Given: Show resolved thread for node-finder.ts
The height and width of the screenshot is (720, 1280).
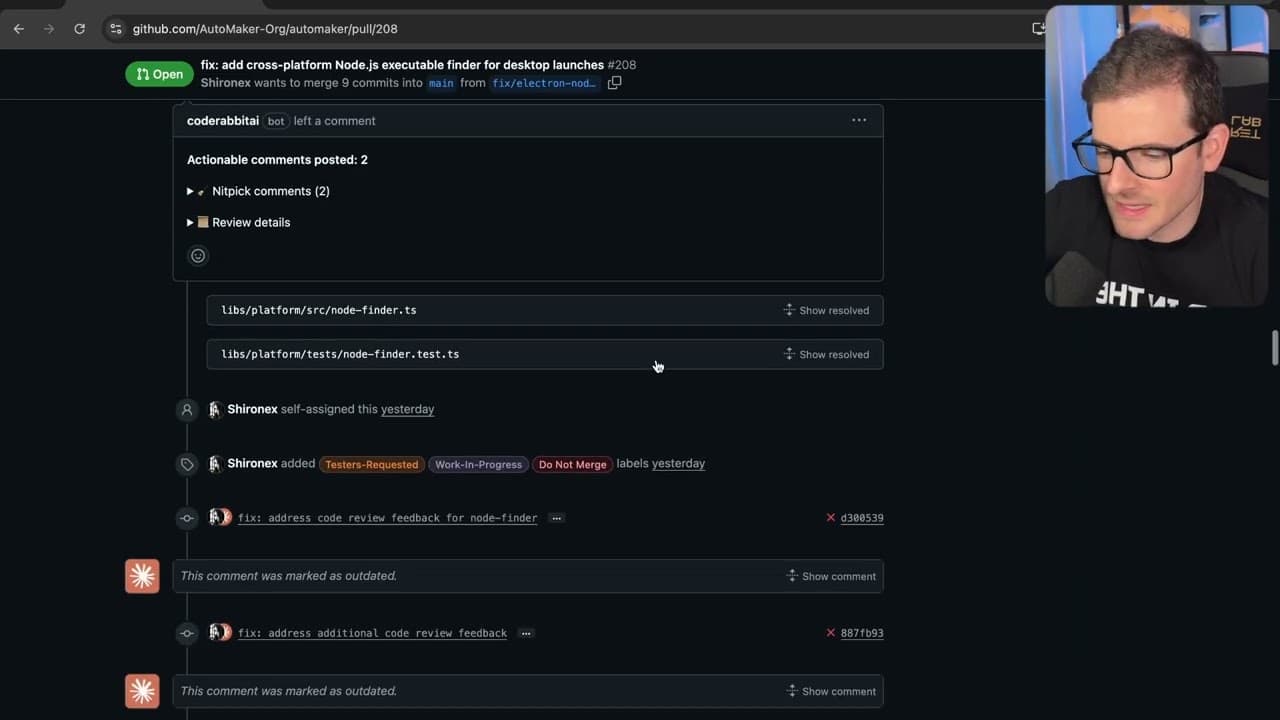Looking at the screenshot, I should point(826,310).
